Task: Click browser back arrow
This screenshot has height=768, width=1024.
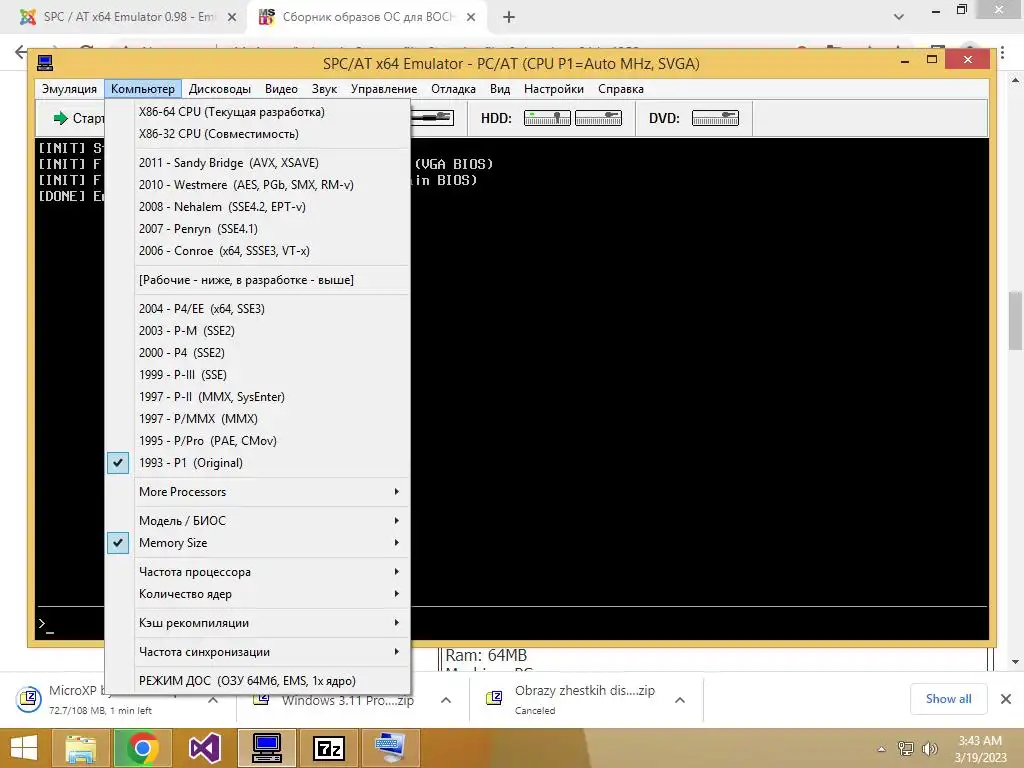Action: 21,51
